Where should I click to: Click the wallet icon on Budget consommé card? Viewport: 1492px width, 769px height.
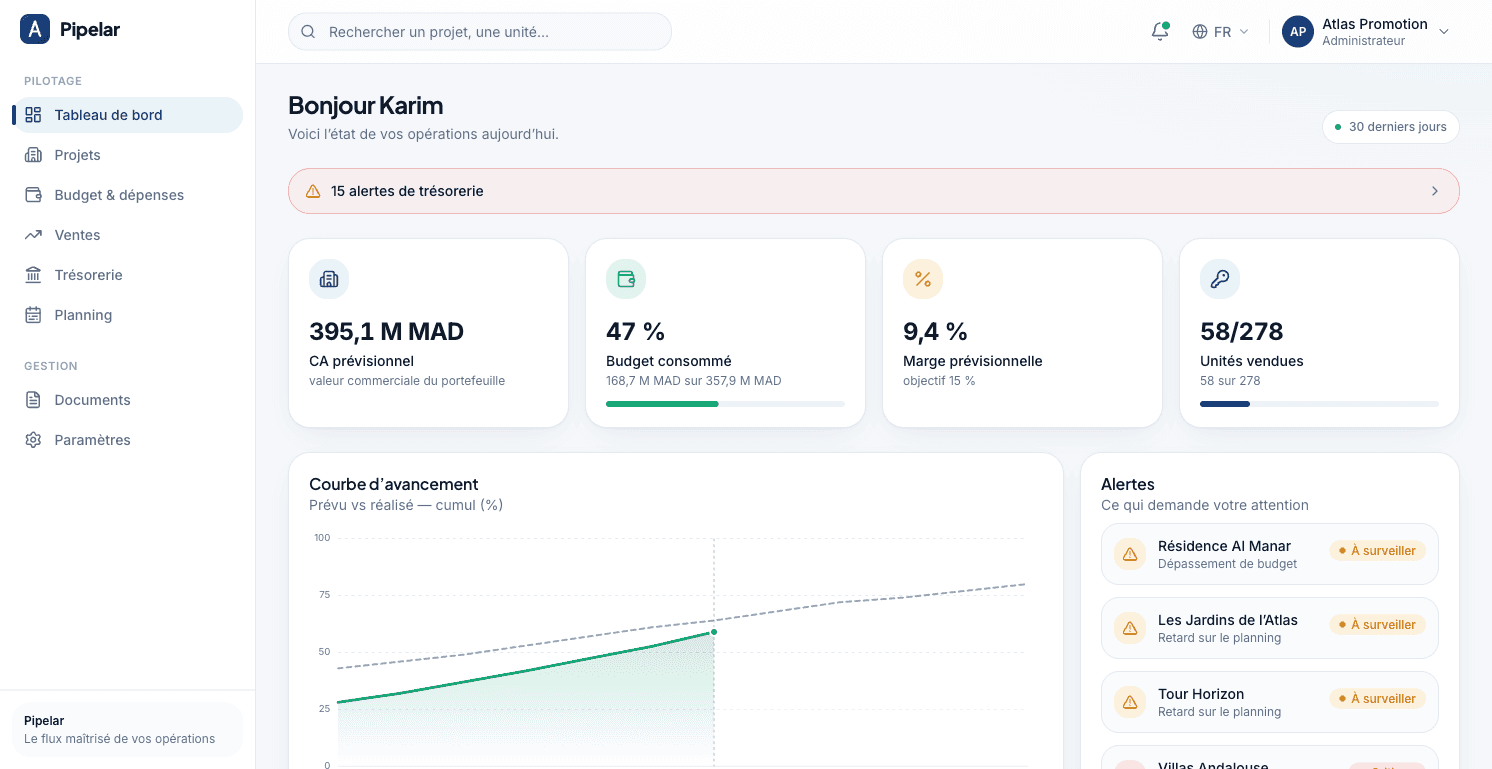(626, 280)
